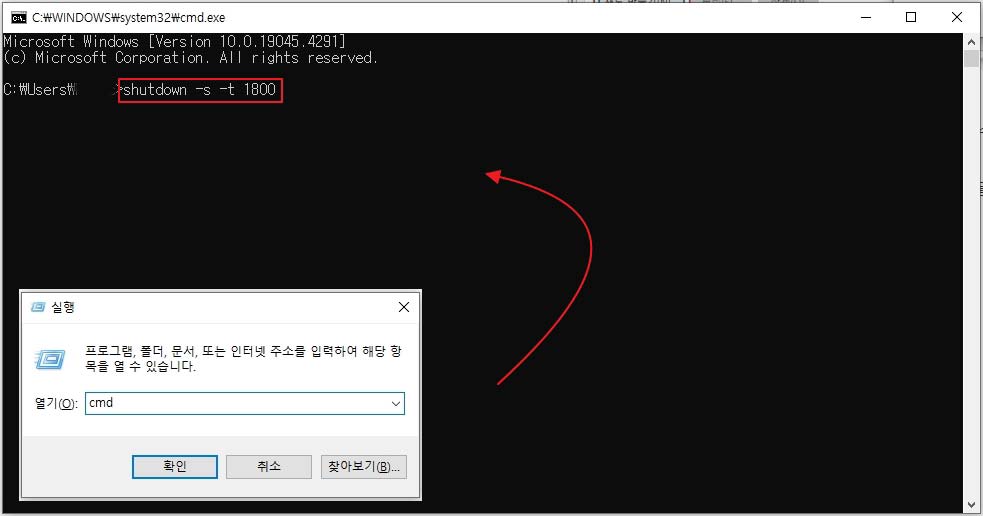Click the shutdown -s -t 1800 command text
Image resolution: width=983 pixels, height=516 pixels.
tap(199, 90)
